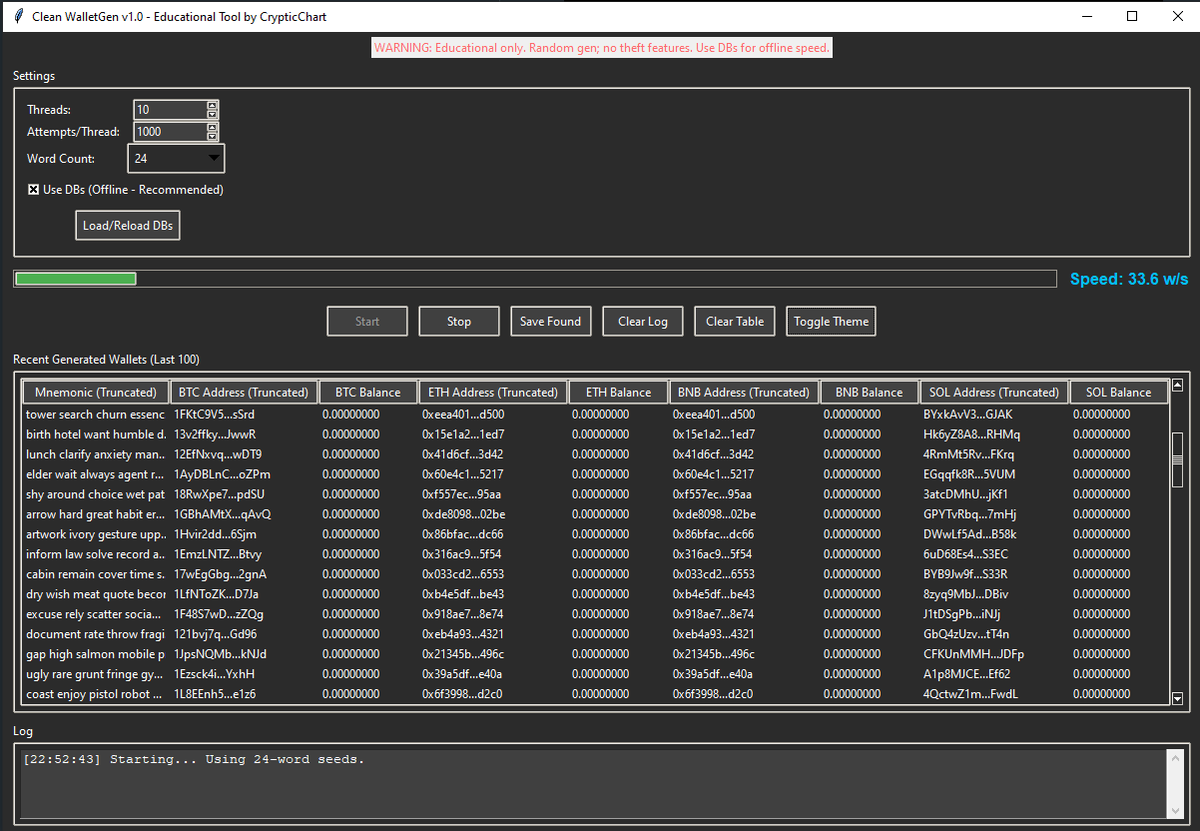Click the wallet table scrollbar thumb
The image size is (1200, 831).
point(1177,460)
